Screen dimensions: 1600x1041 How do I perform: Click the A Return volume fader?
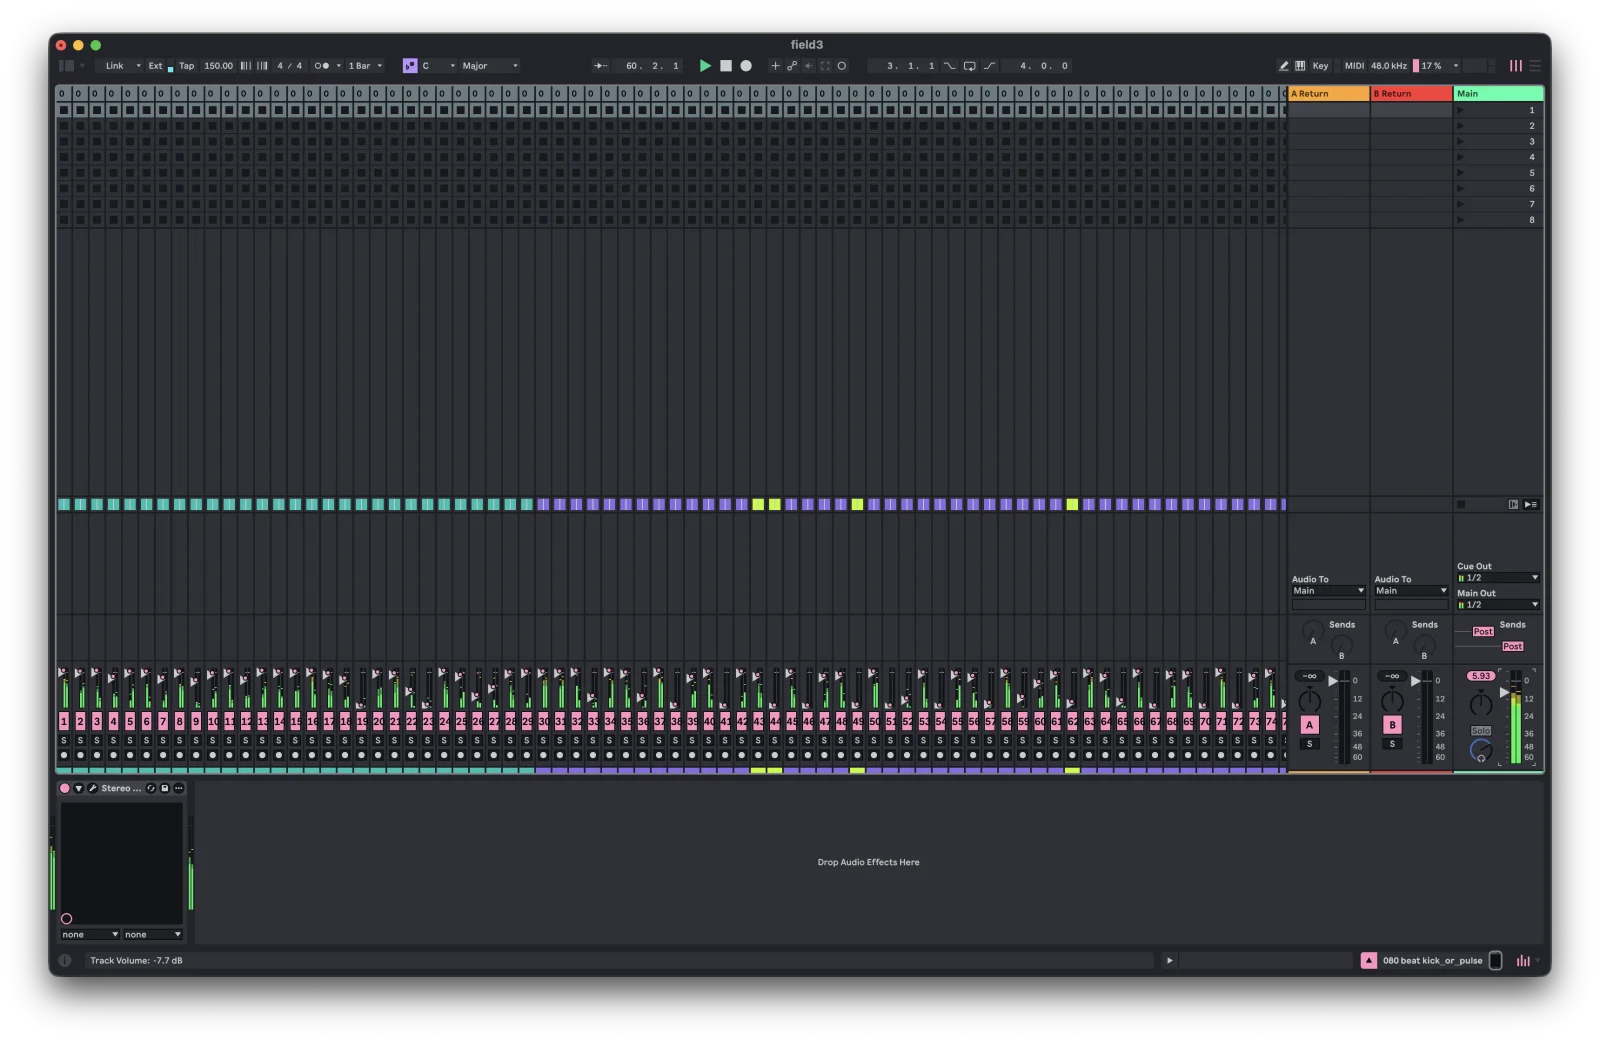point(1333,681)
